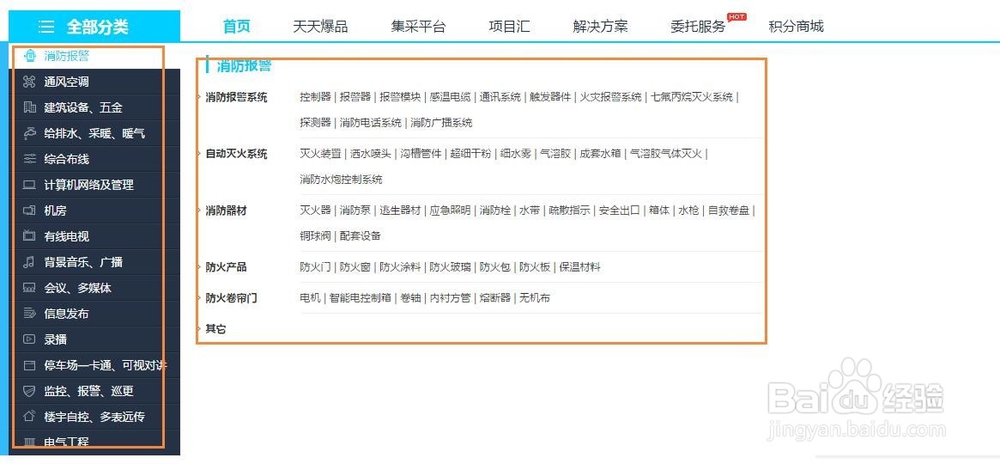Click the 逃生器材 link
Viewport: 1000px width, 464px height.
click(x=400, y=211)
